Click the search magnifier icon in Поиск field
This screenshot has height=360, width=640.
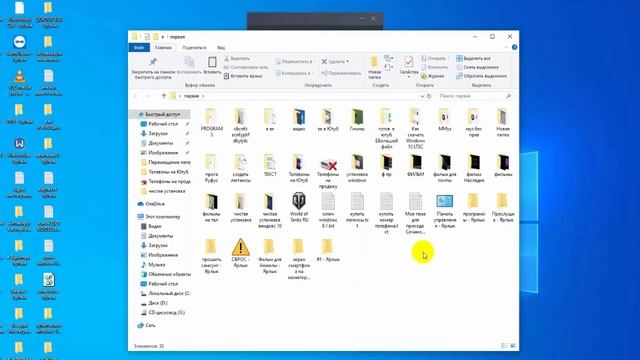pos(509,96)
